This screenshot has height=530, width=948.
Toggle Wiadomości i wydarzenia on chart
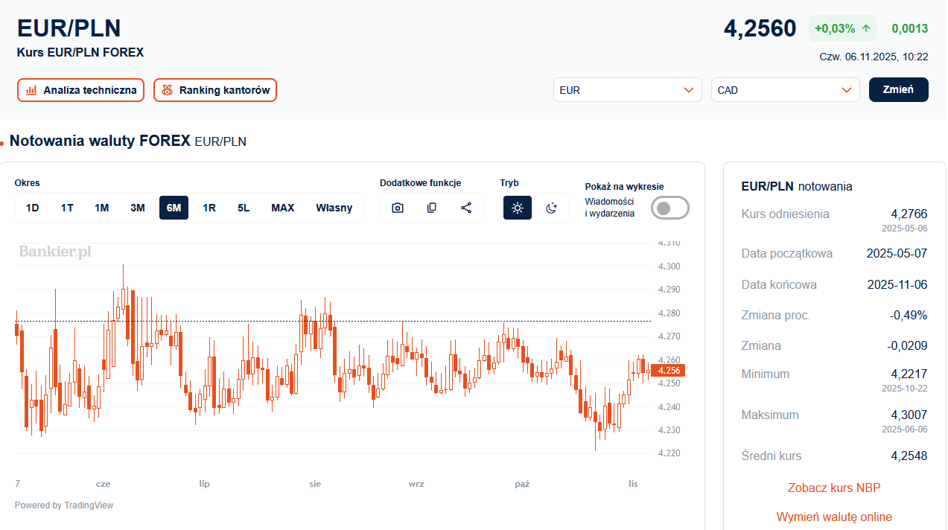pos(670,208)
